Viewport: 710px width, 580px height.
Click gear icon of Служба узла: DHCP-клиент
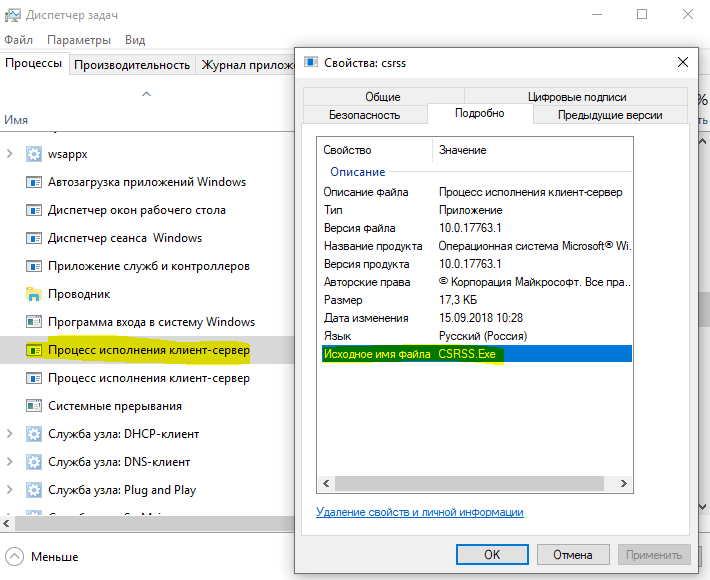point(34,434)
